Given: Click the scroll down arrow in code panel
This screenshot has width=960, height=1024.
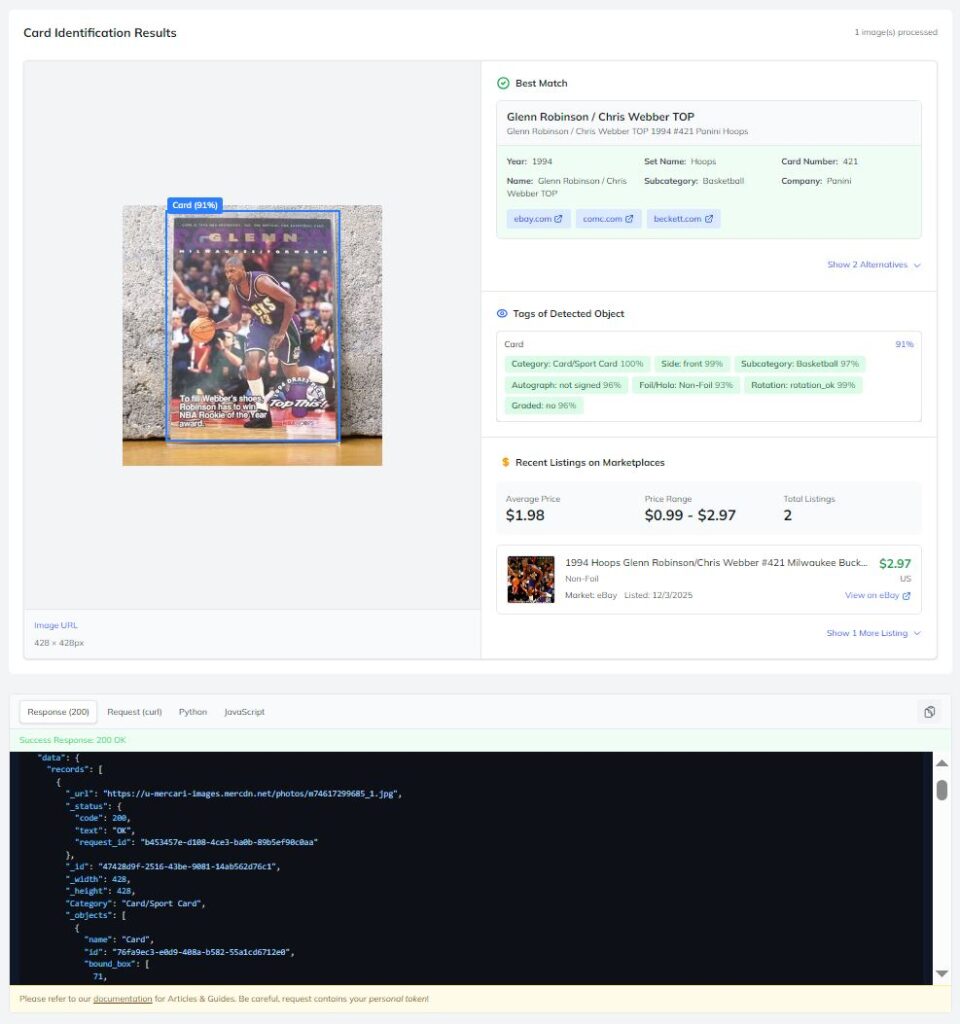Looking at the screenshot, I should [941, 973].
